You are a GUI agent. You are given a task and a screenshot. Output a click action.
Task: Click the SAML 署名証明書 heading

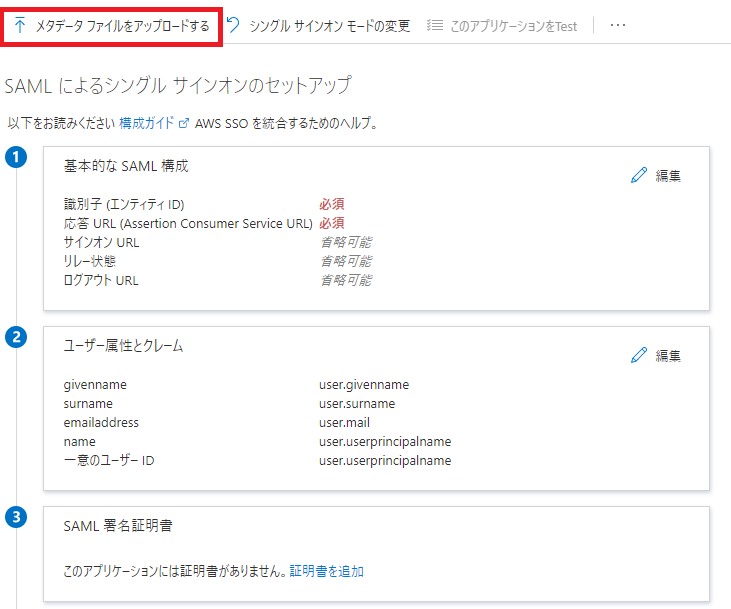point(118,526)
